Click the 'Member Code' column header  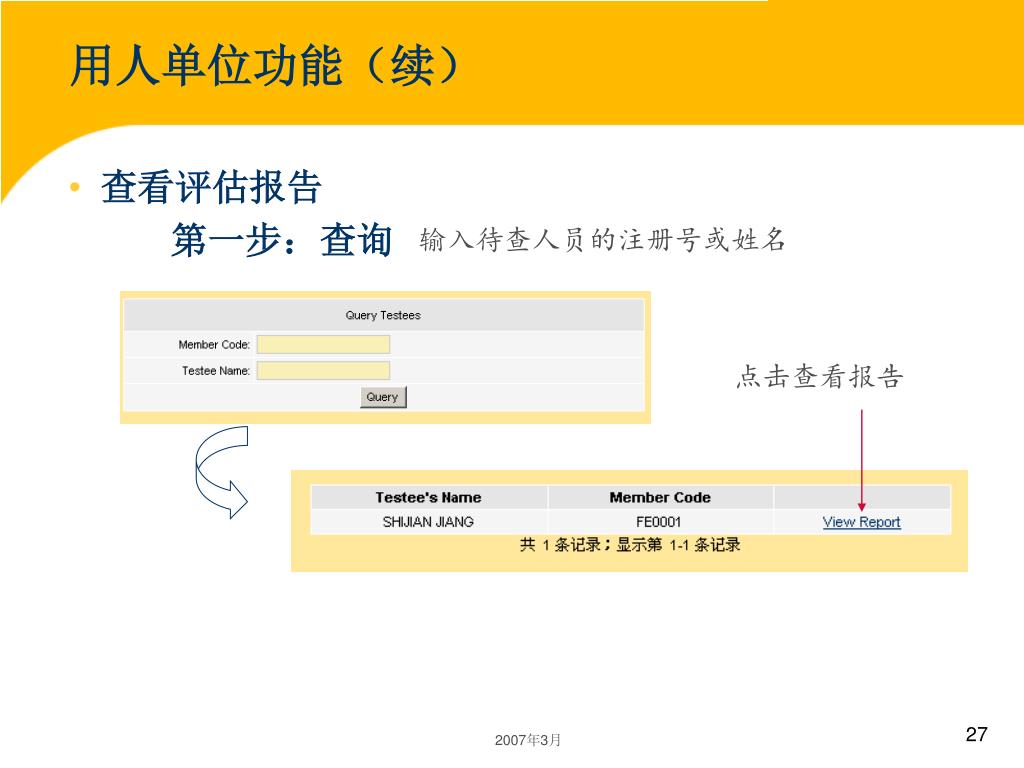(660, 498)
